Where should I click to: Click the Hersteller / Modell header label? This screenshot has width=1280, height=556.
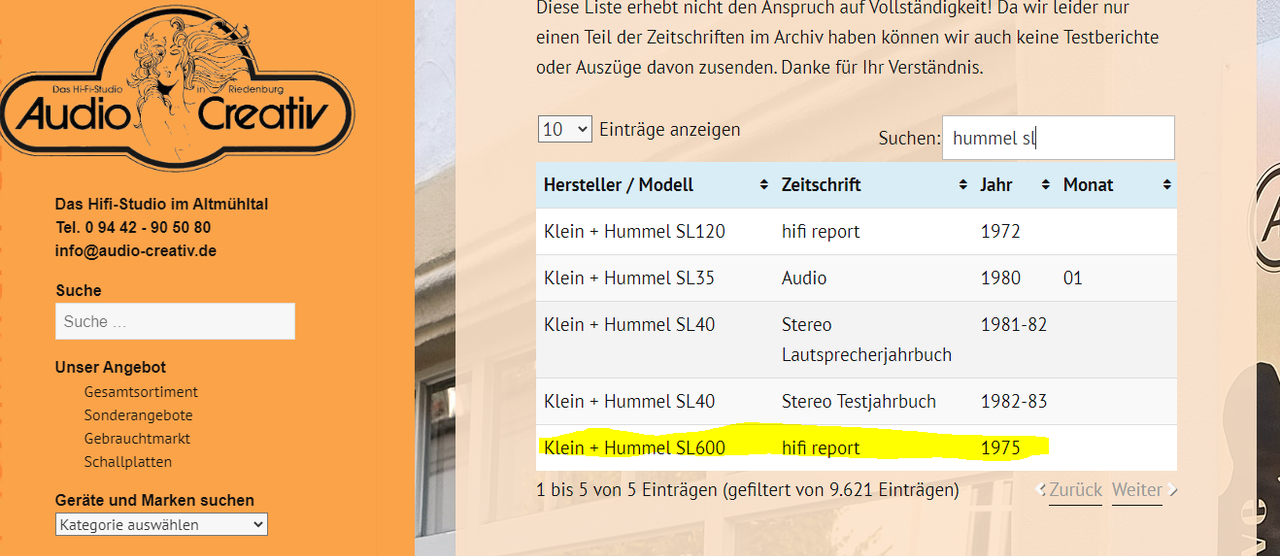click(619, 185)
